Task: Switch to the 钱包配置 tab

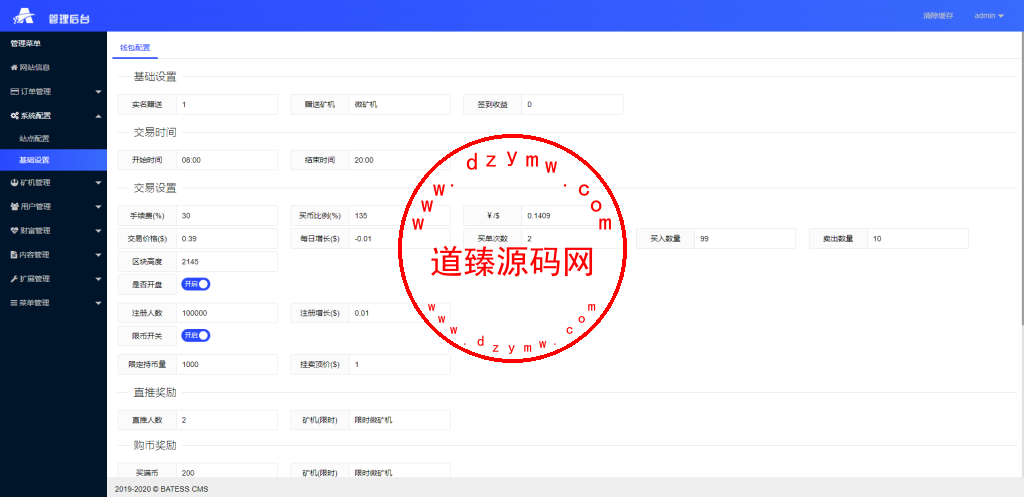Action: point(135,48)
